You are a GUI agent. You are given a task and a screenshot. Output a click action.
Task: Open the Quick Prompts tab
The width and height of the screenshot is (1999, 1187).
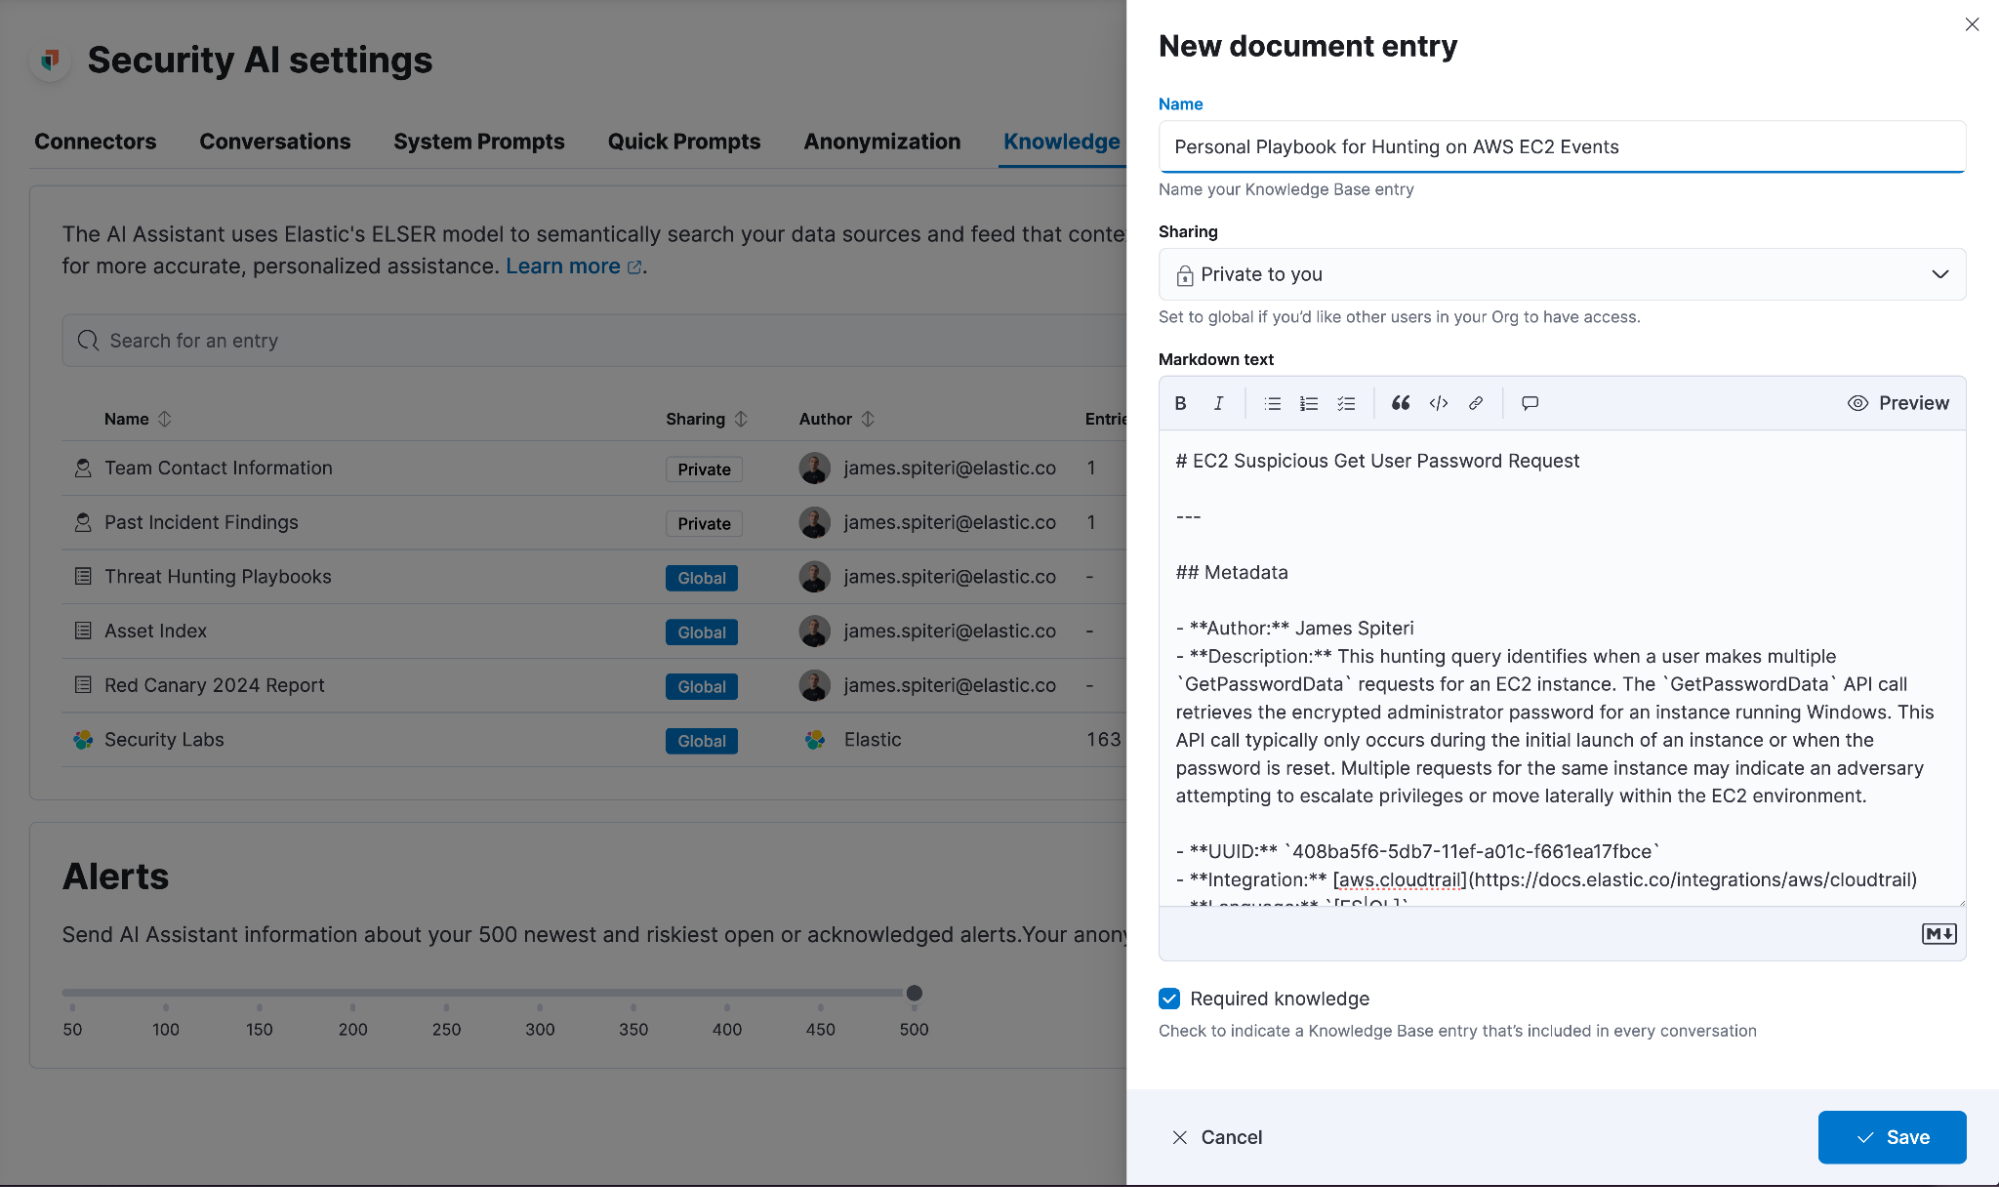pyautogui.click(x=684, y=141)
